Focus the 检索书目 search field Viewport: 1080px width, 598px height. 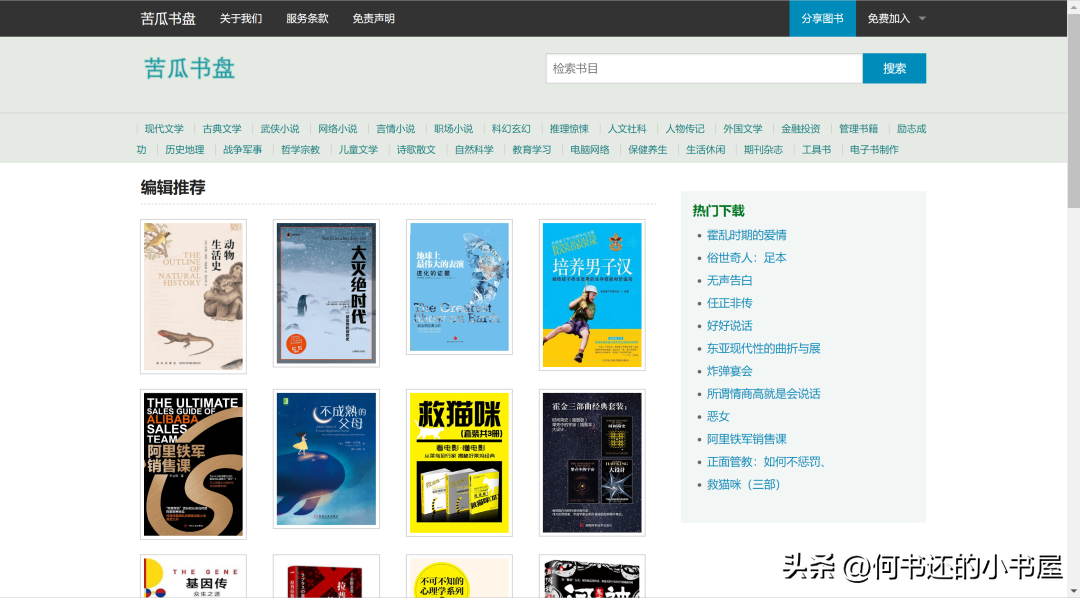[704, 68]
